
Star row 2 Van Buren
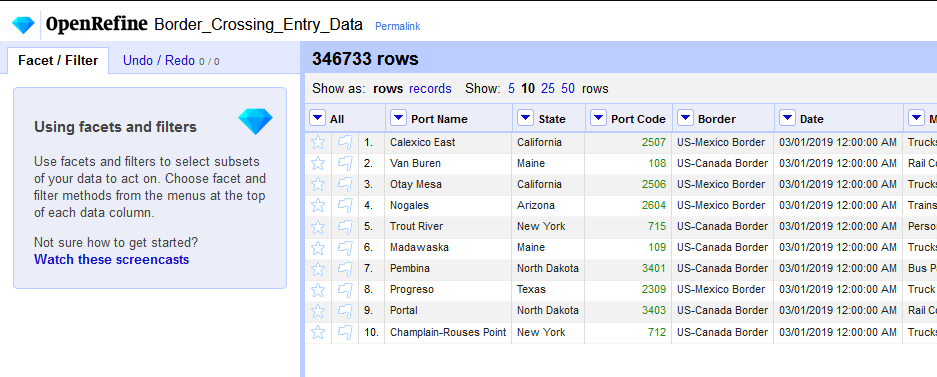pos(319,163)
